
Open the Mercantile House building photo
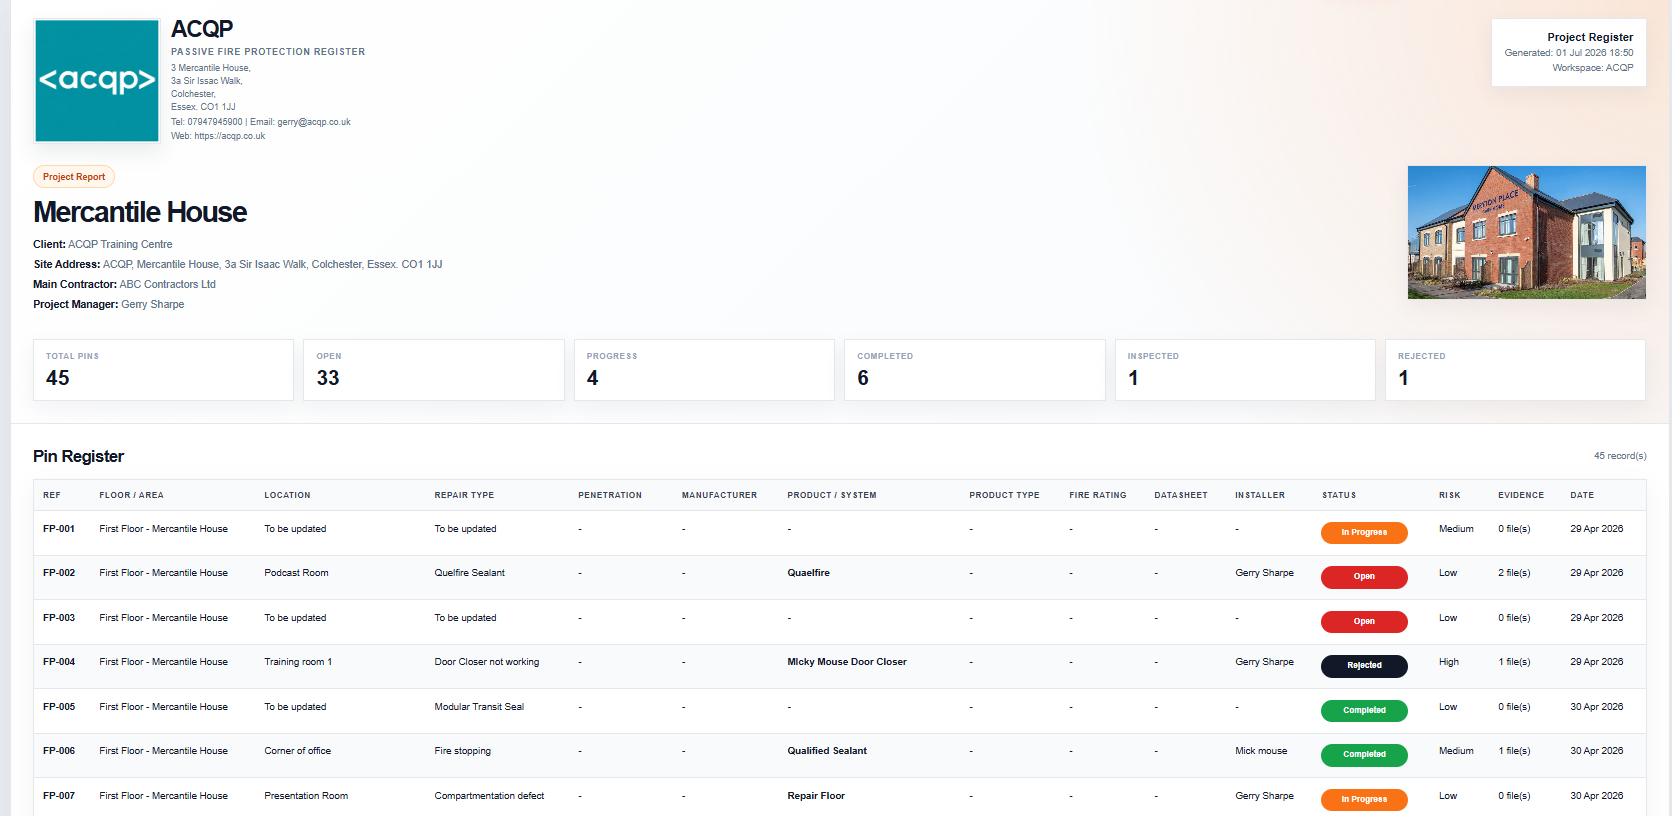pos(1526,232)
